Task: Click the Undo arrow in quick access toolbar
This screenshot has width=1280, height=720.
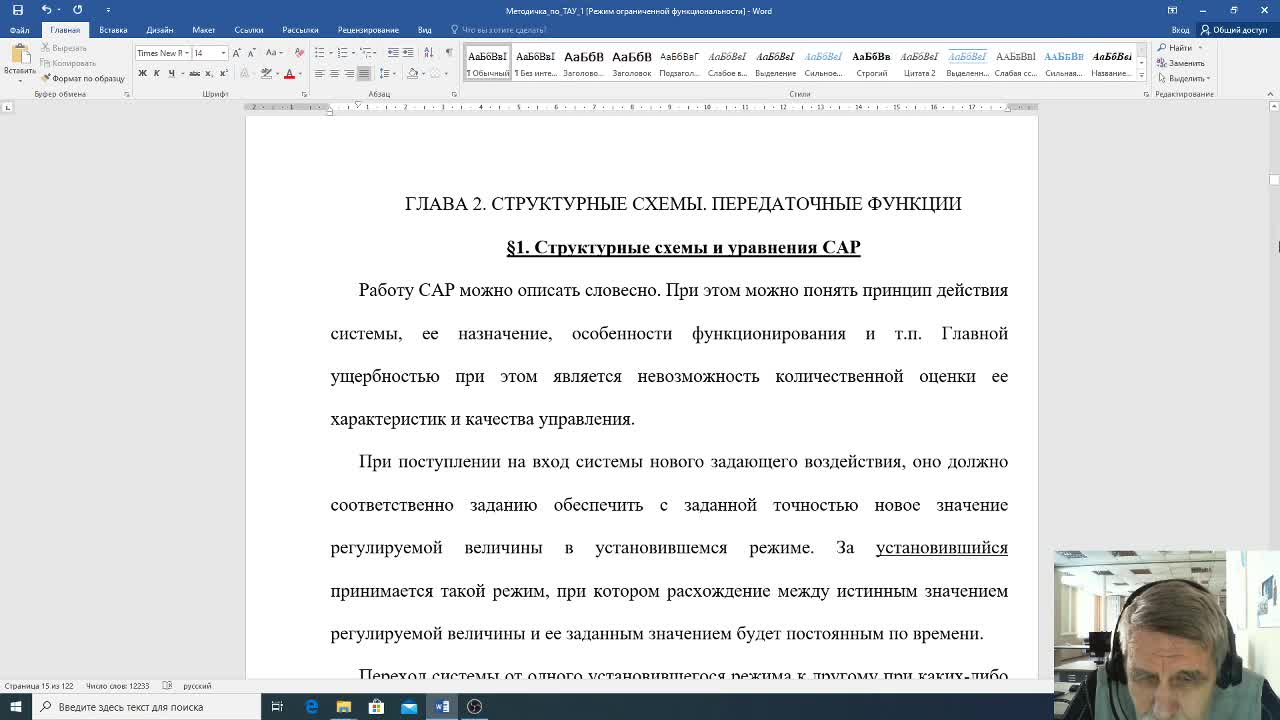Action: 45,10
